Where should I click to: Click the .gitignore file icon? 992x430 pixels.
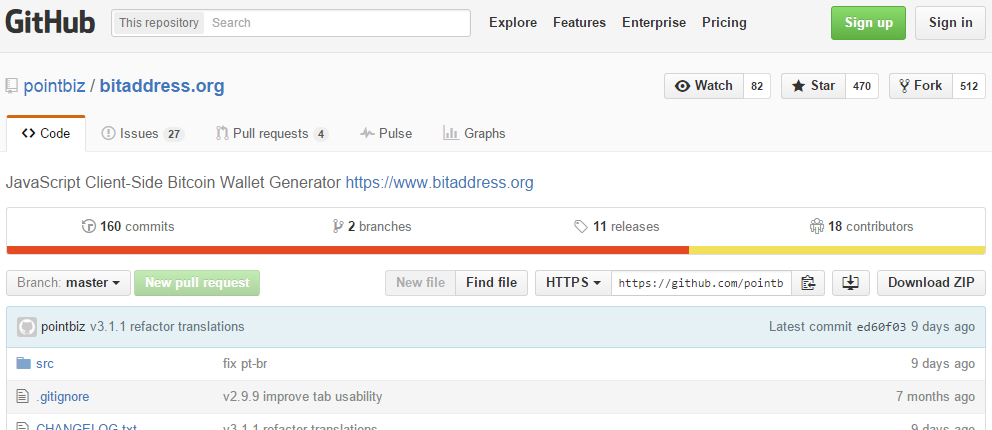click(x=23, y=397)
